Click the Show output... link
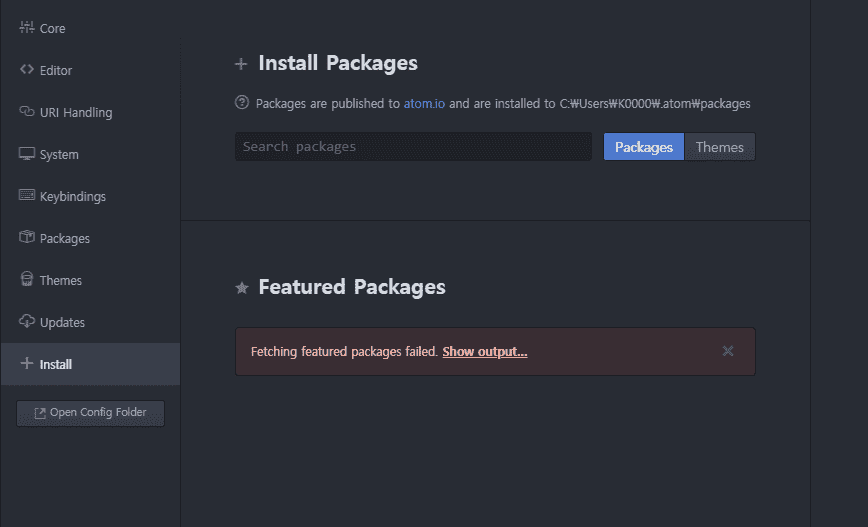 [x=485, y=351]
